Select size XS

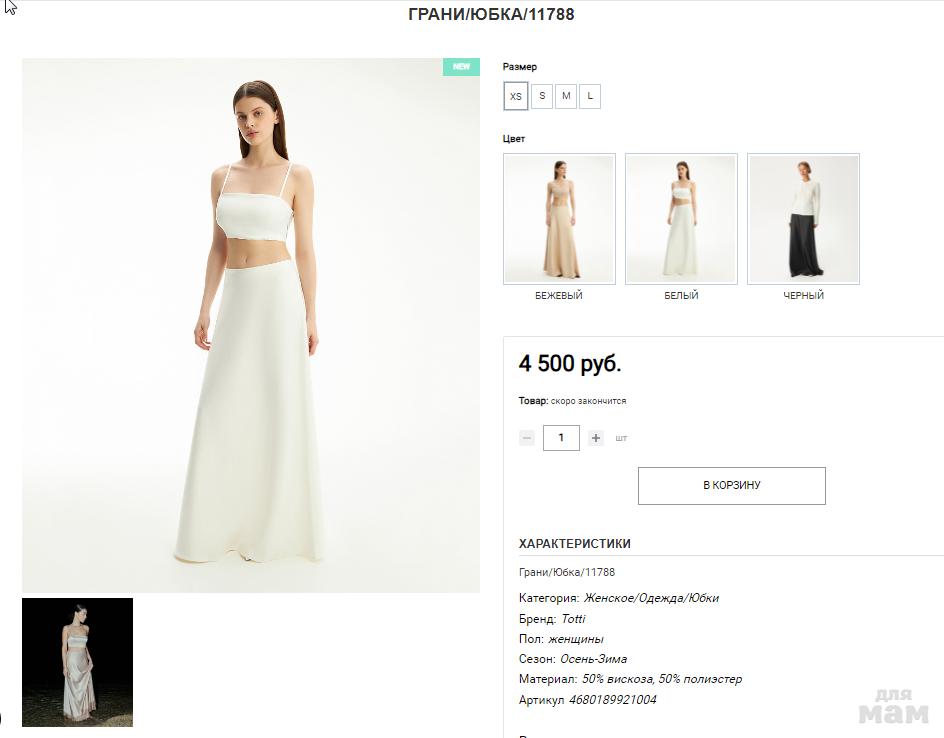(516, 96)
